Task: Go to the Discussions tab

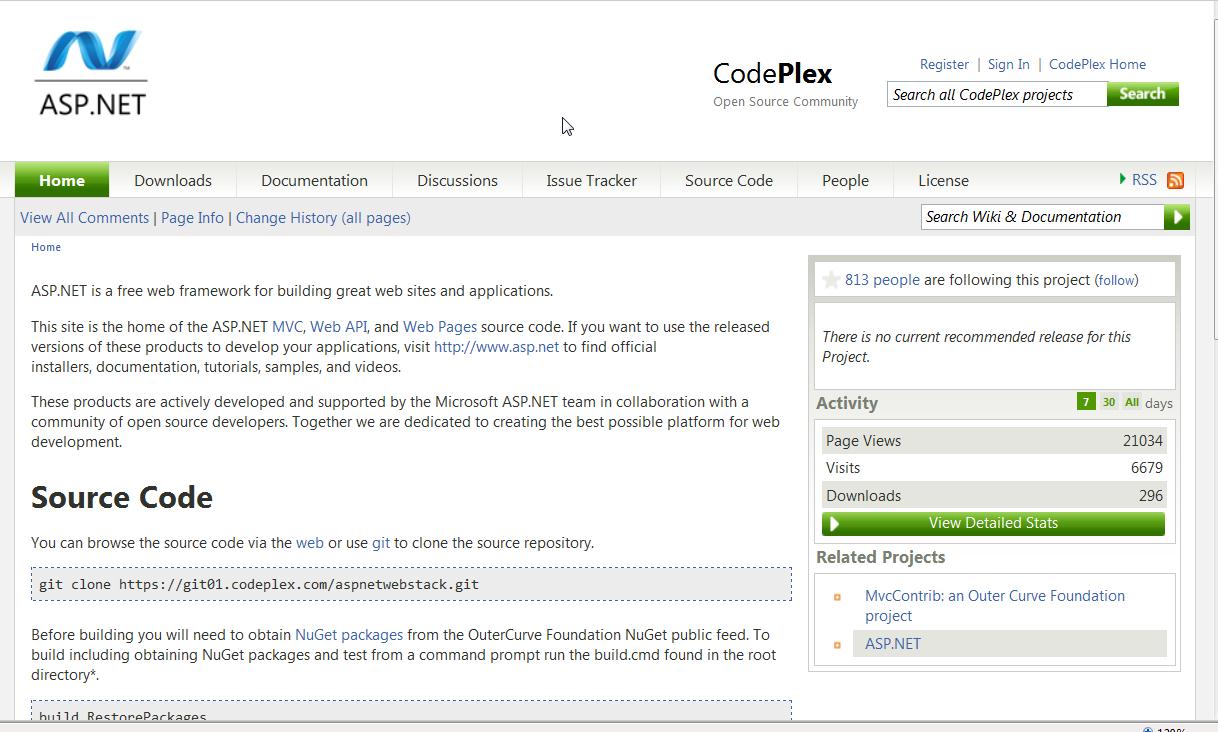Action: [457, 180]
